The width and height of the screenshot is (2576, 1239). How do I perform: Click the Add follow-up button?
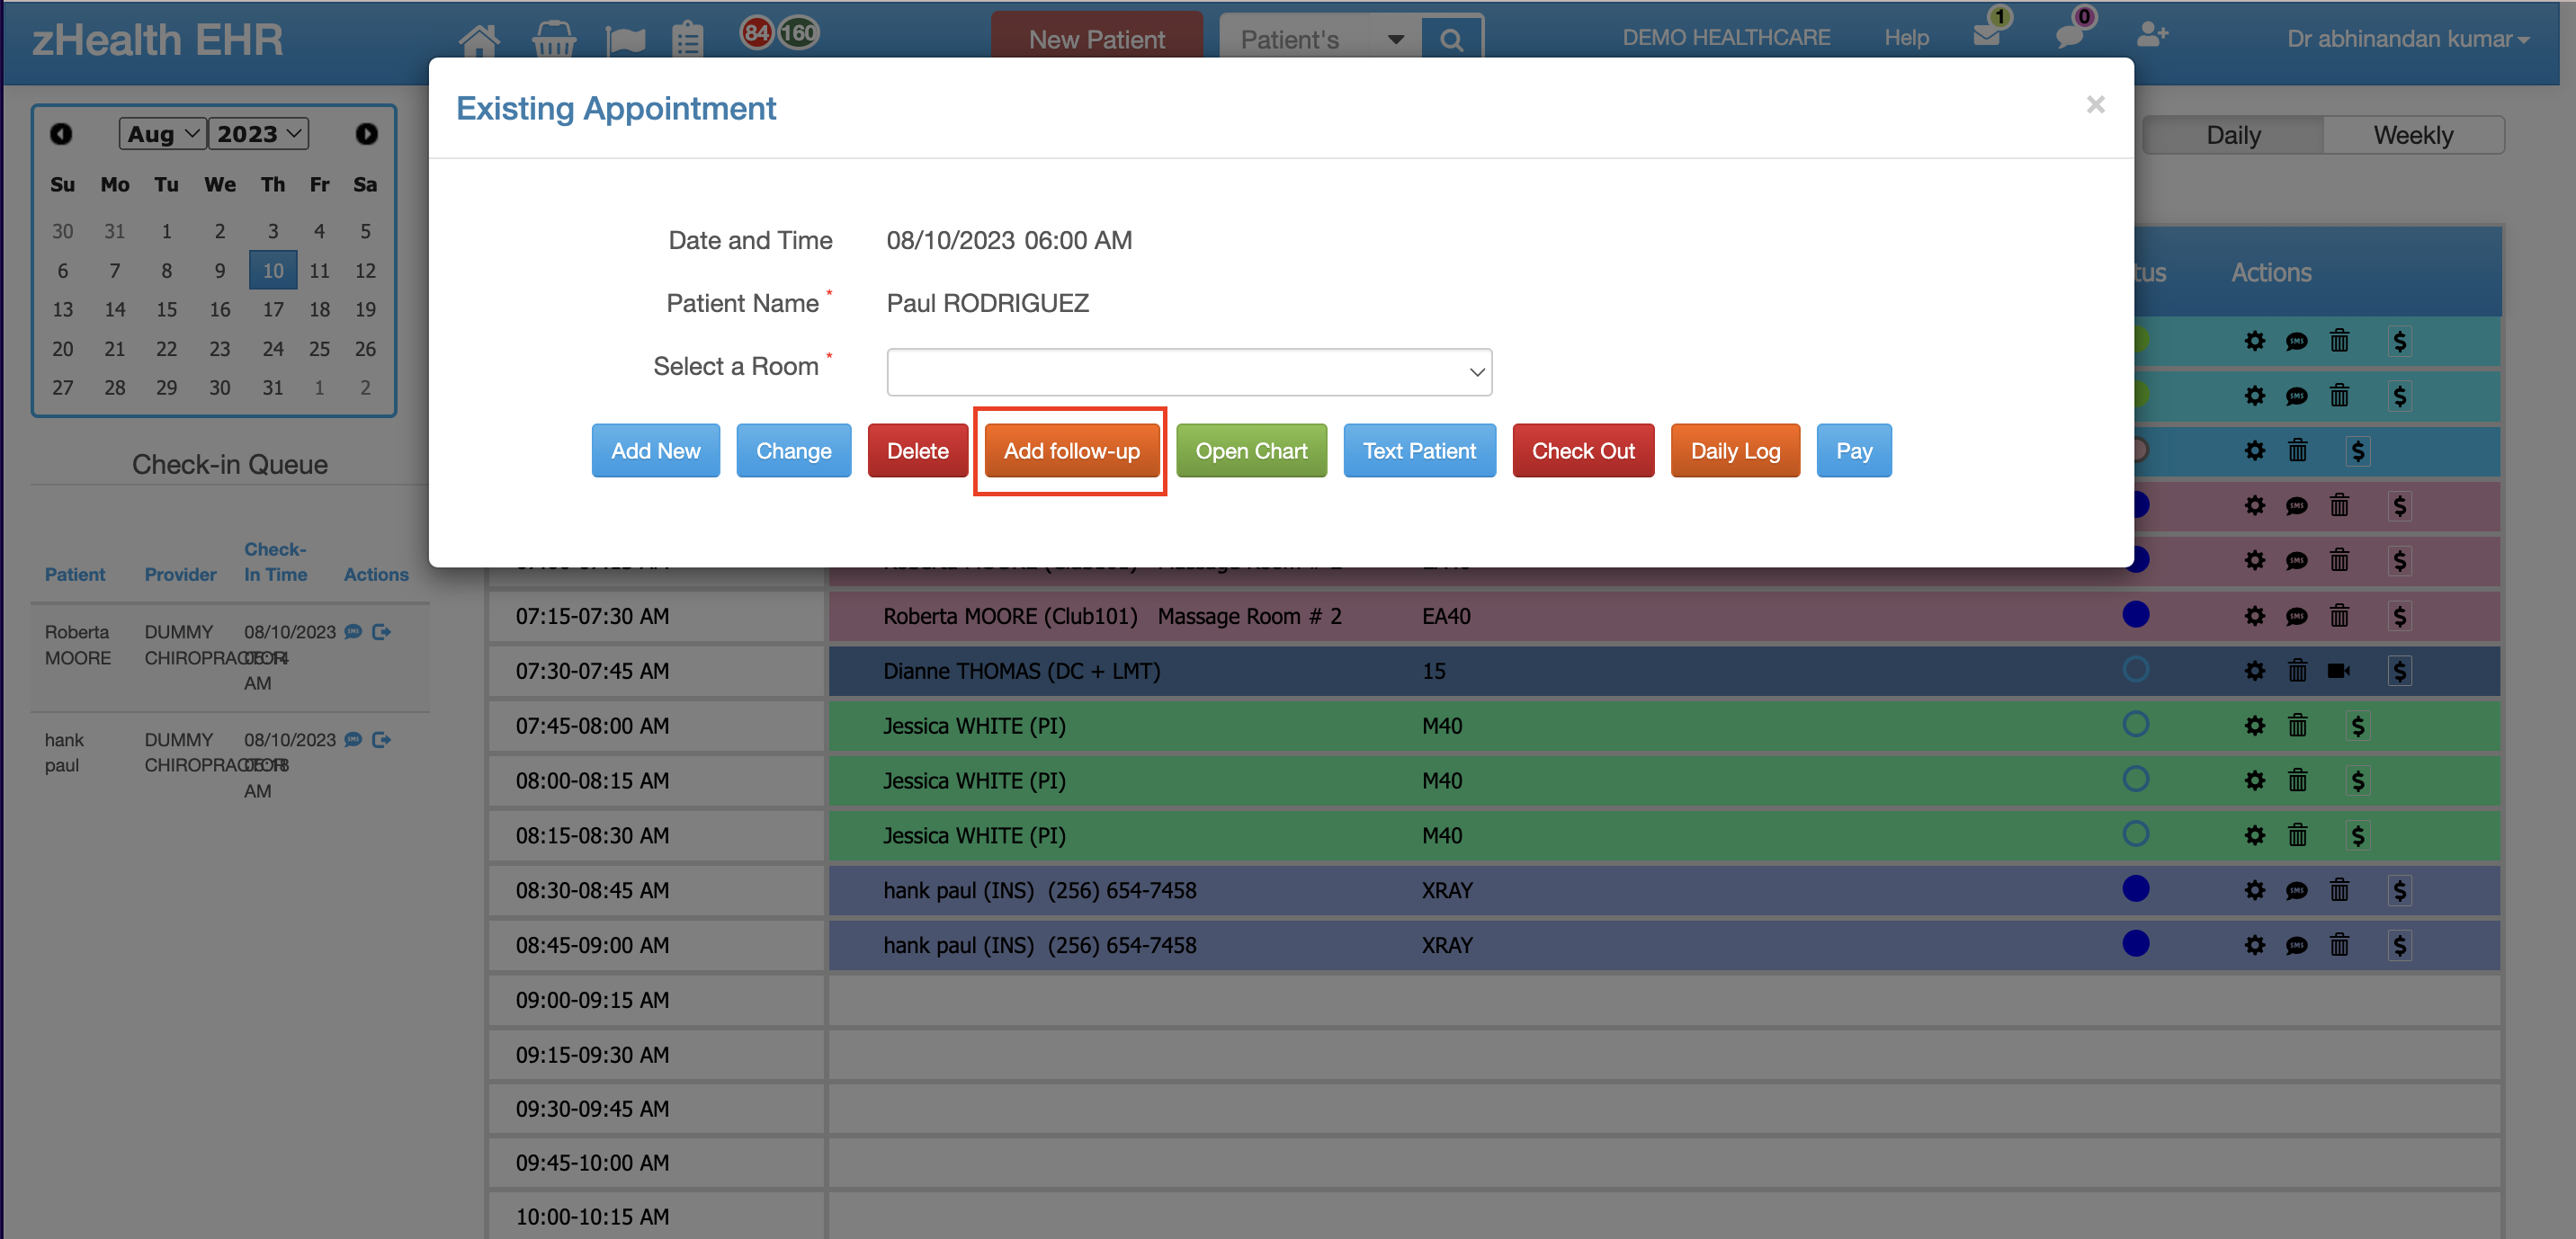pos(1071,451)
